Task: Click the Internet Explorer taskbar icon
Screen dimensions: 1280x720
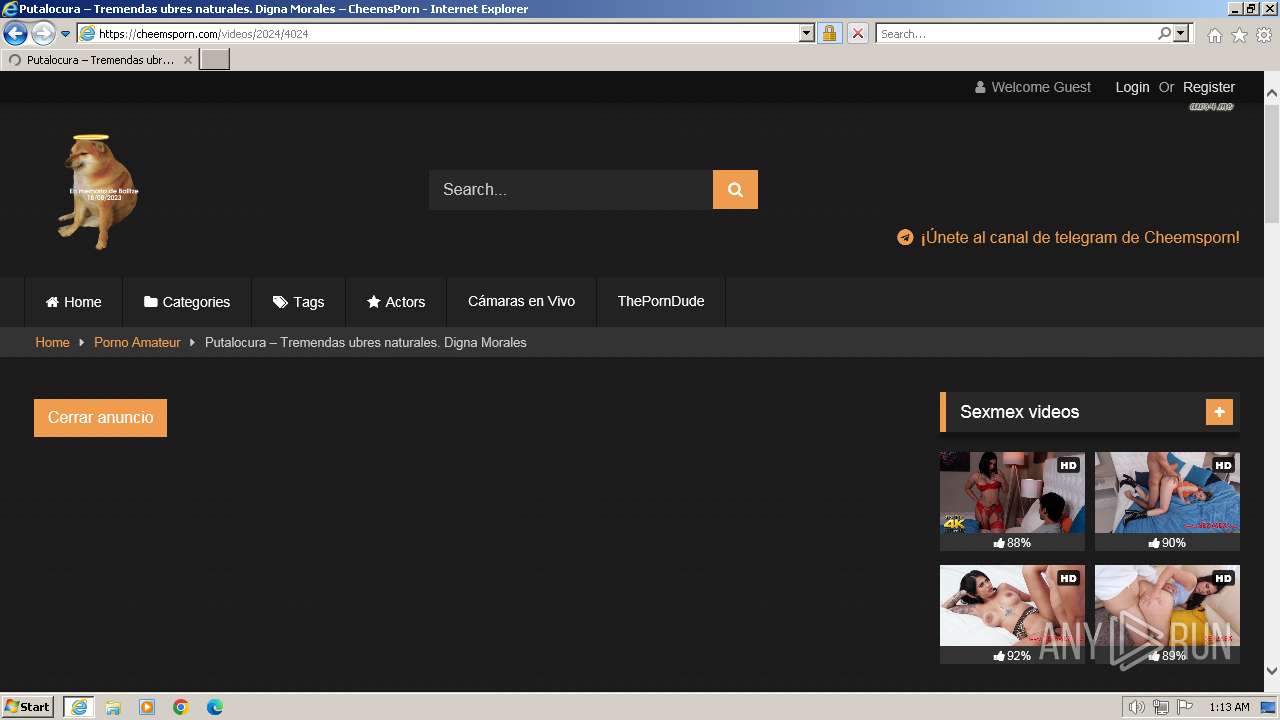Action: point(79,707)
